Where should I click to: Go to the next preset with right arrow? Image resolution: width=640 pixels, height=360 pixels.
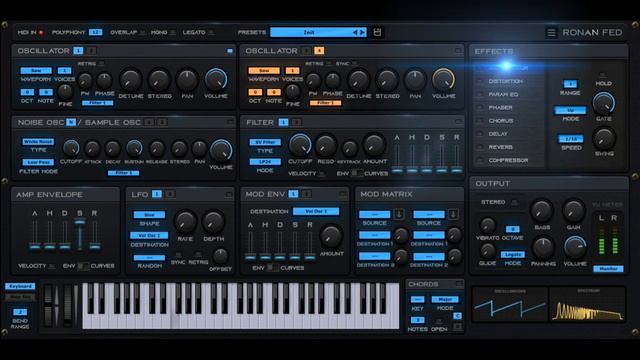[x=362, y=32]
